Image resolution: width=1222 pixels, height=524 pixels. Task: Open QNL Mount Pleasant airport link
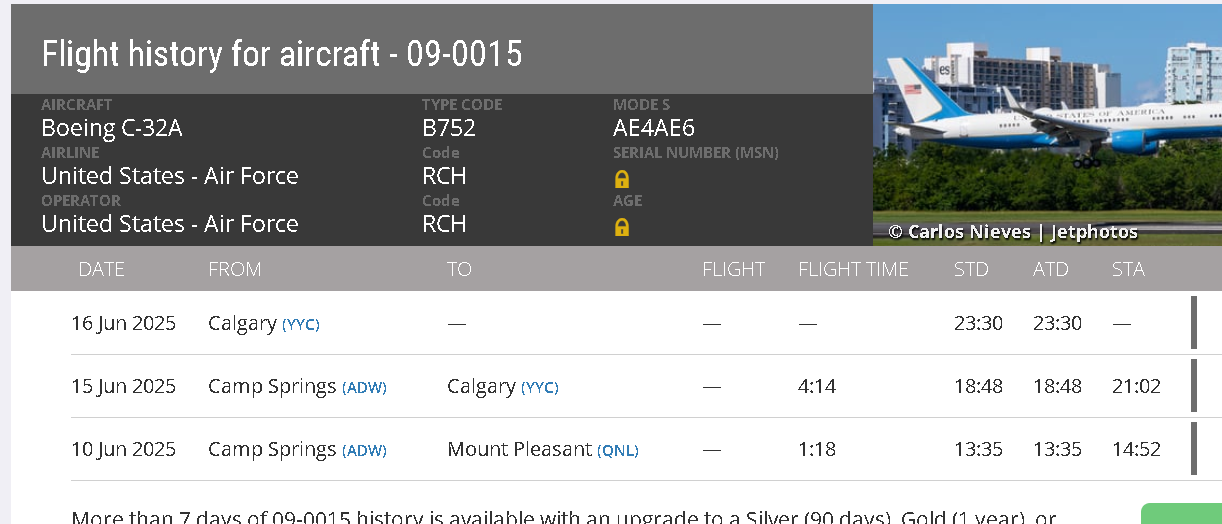[x=618, y=450]
